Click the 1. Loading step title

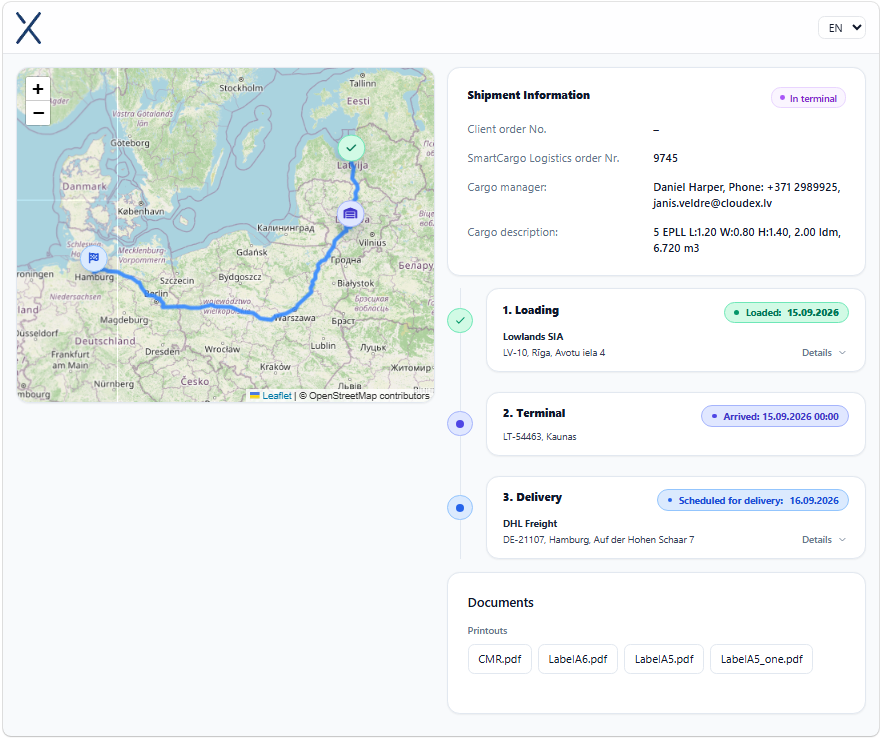(x=531, y=310)
